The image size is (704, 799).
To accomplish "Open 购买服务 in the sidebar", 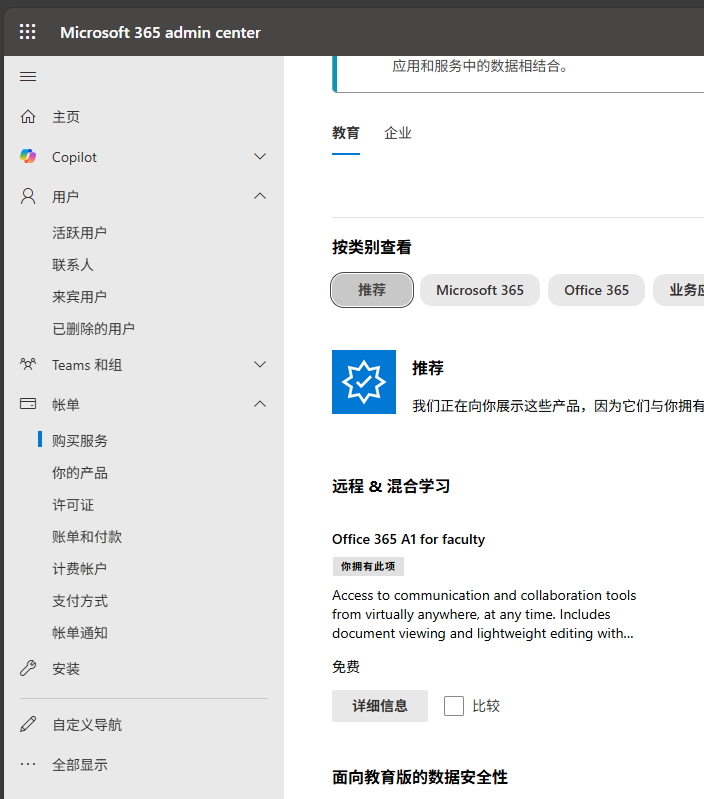I will tap(80, 440).
